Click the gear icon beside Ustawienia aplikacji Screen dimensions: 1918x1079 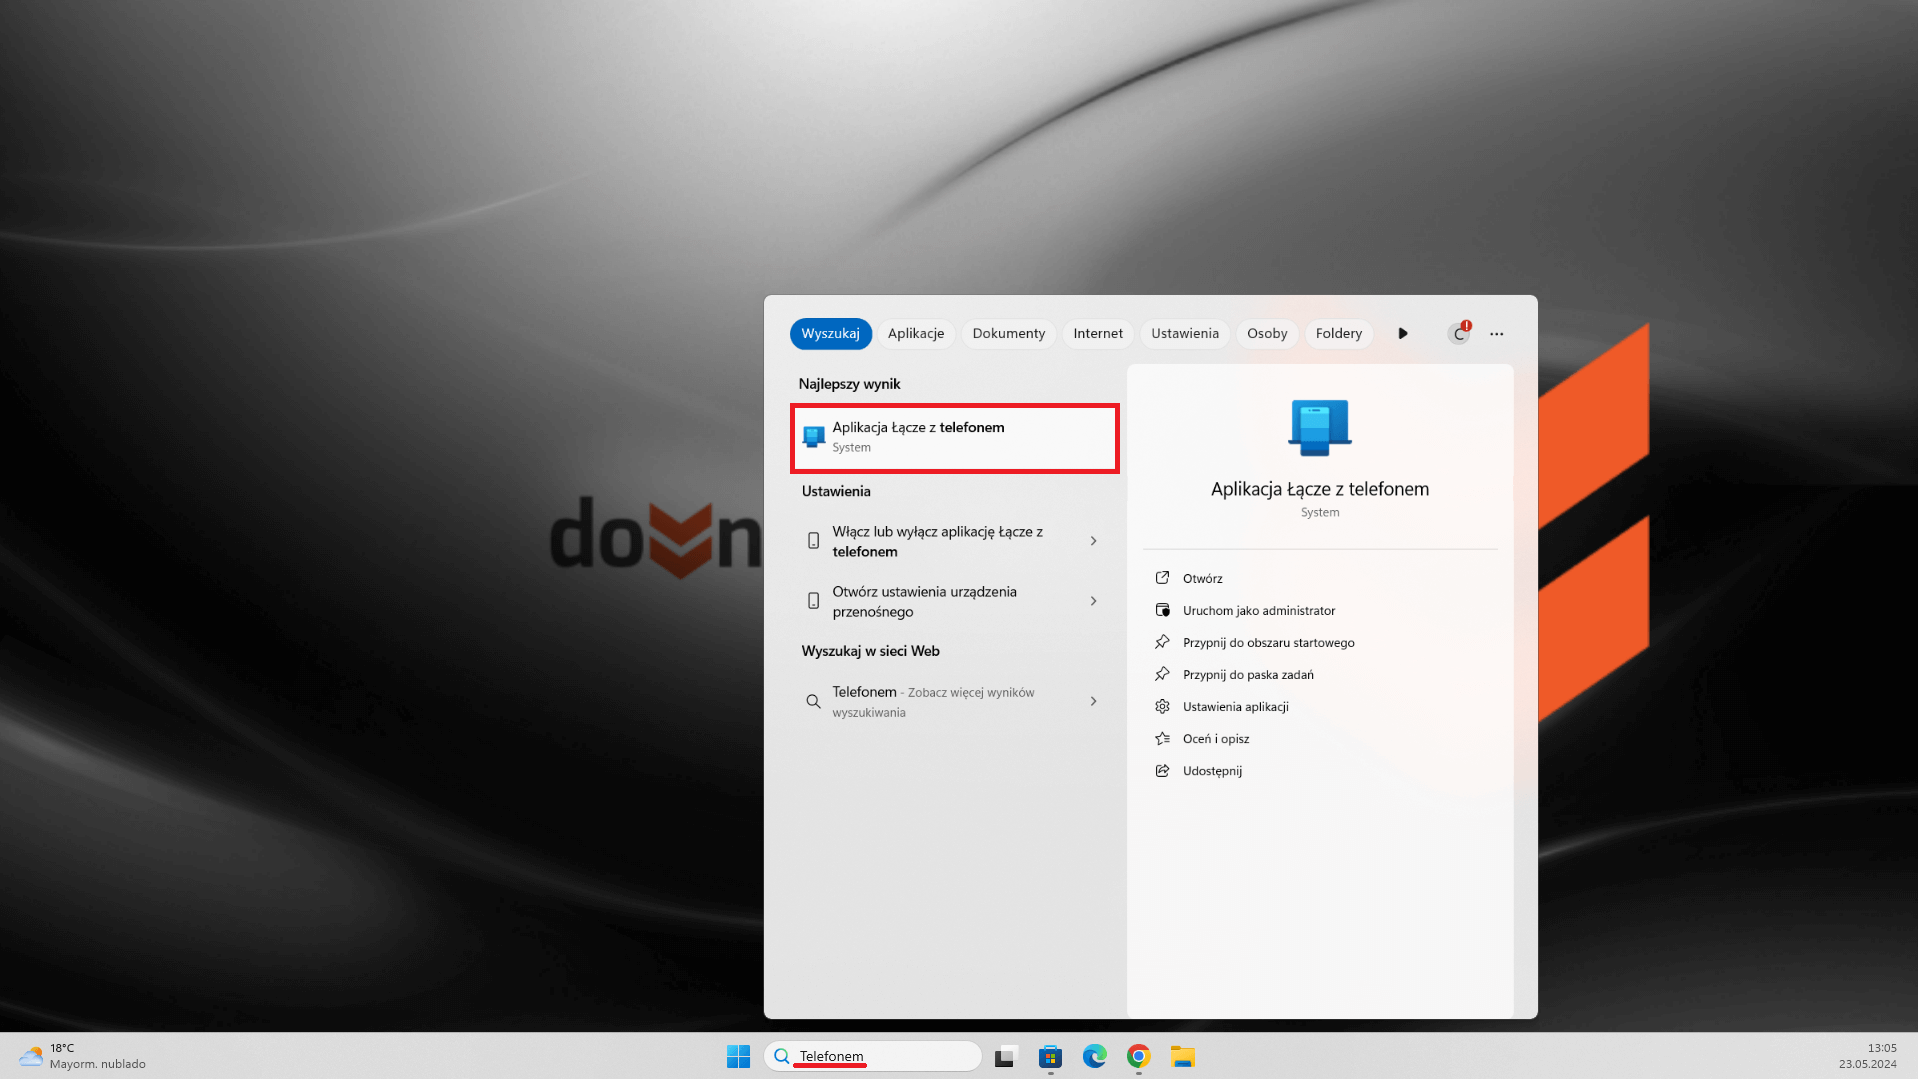click(x=1162, y=706)
